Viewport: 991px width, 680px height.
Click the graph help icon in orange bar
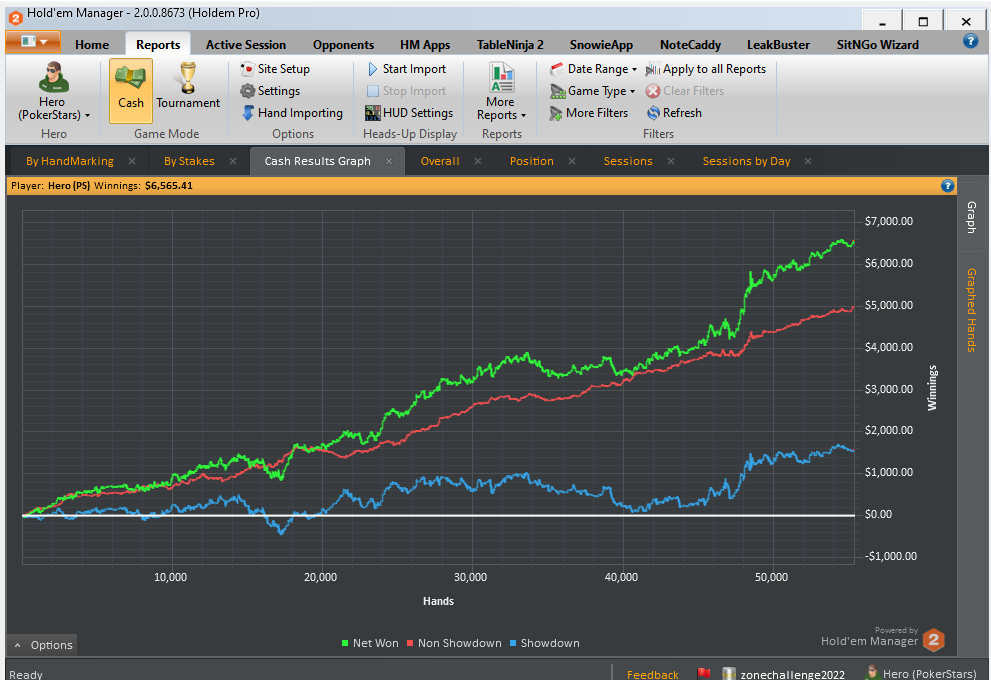pyautogui.click(x=947, y=186)
